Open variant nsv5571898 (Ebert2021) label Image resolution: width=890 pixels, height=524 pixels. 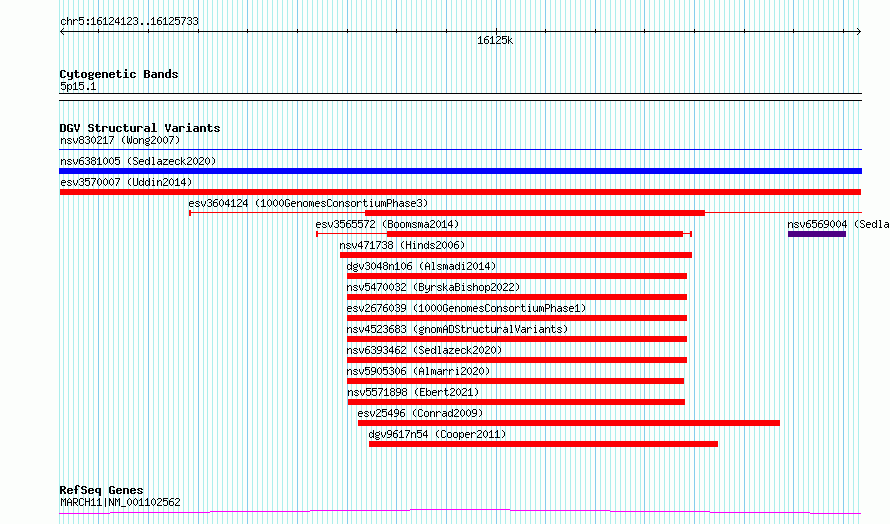(413, 392)
